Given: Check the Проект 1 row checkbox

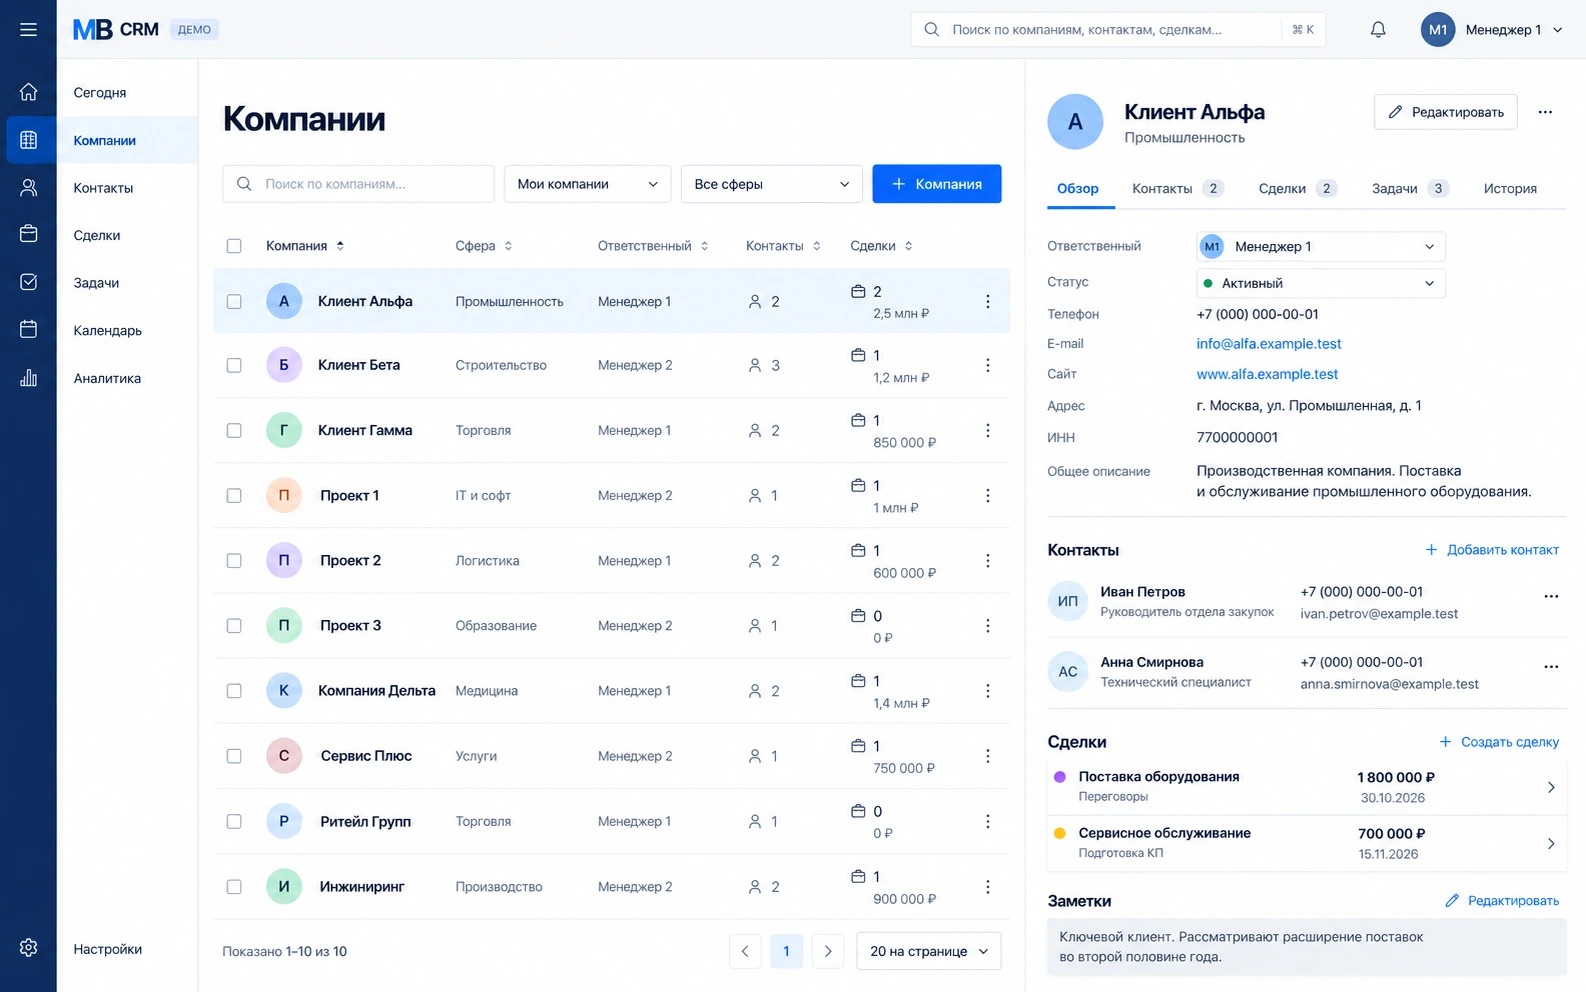Looking at the screenshot, I should coord(234,496).
